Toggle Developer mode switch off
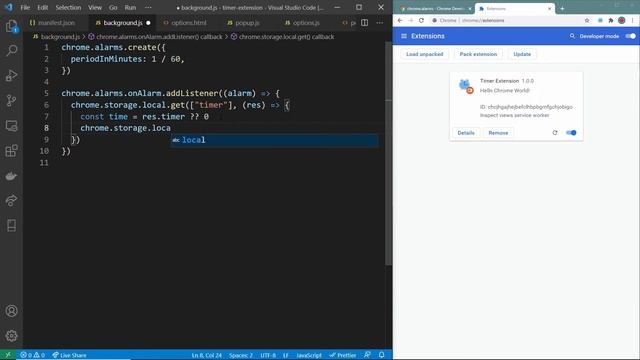Screen dimensions: 640x360 click(631, 36)
